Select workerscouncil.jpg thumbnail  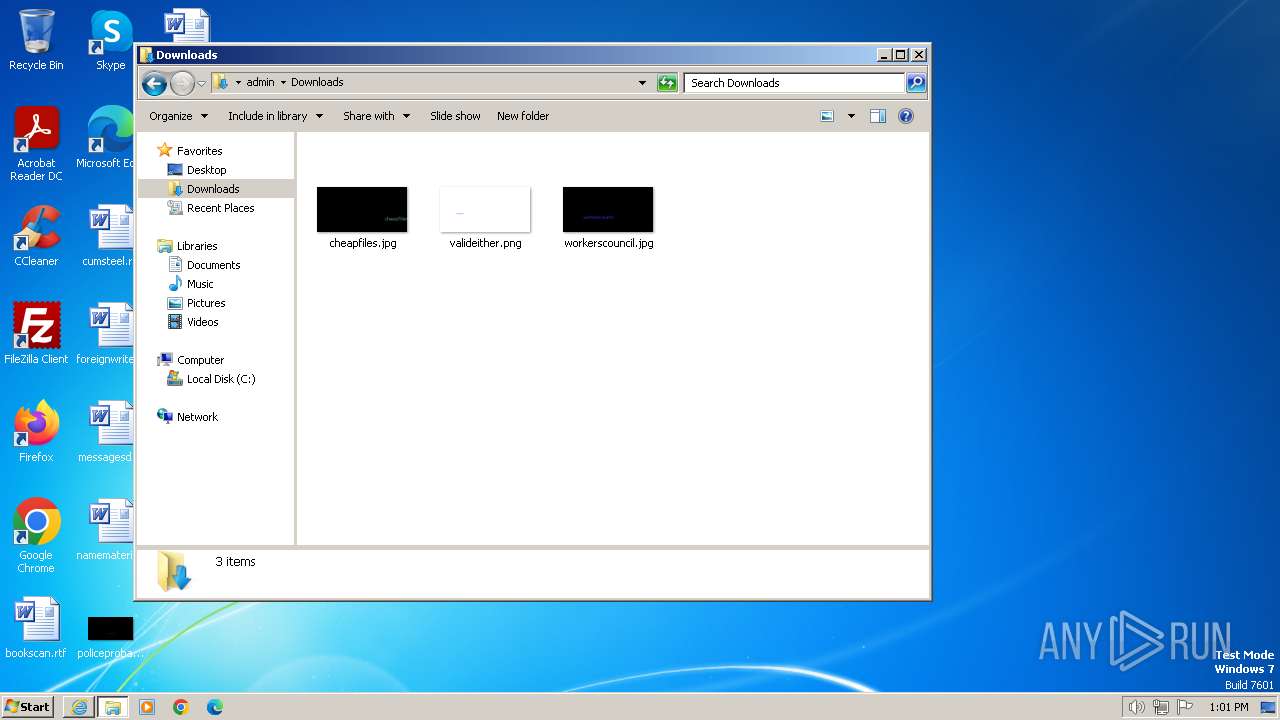(608, 209)
